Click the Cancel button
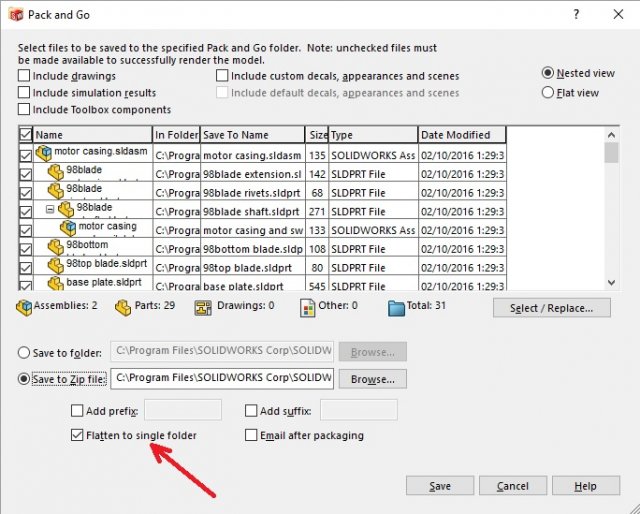Screen dimensions: 640x514 (x=513, y=486)
